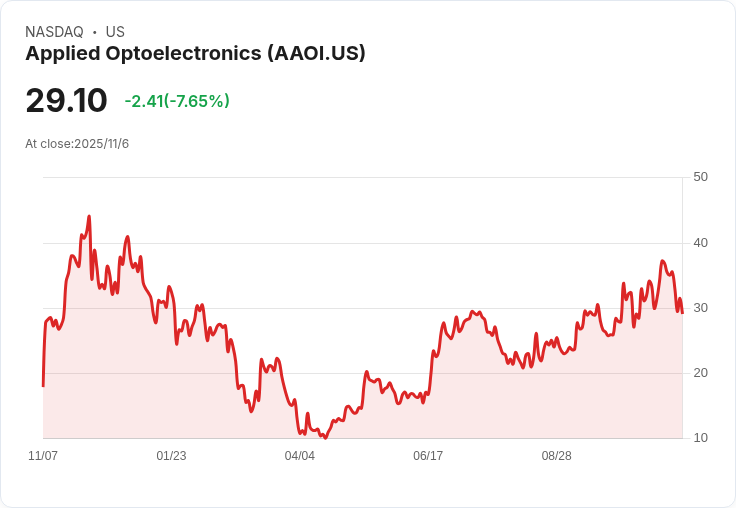Screen dimensions: 736x508
Task: Click the highest peak of the price line
Action: pos(89,216)
